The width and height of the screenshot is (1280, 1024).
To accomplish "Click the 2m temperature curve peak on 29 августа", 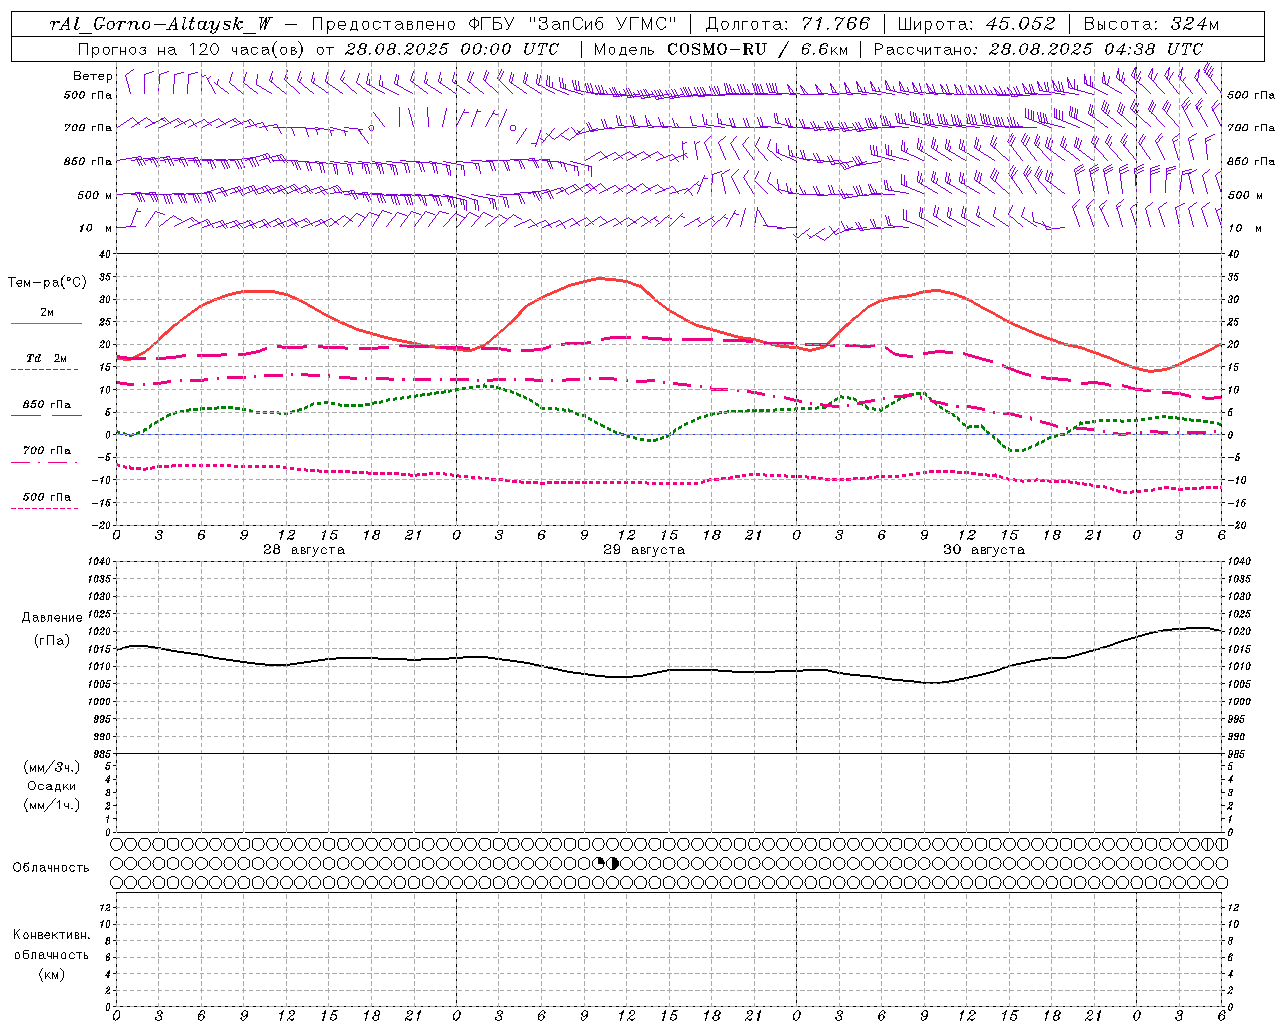I will 600,278.
